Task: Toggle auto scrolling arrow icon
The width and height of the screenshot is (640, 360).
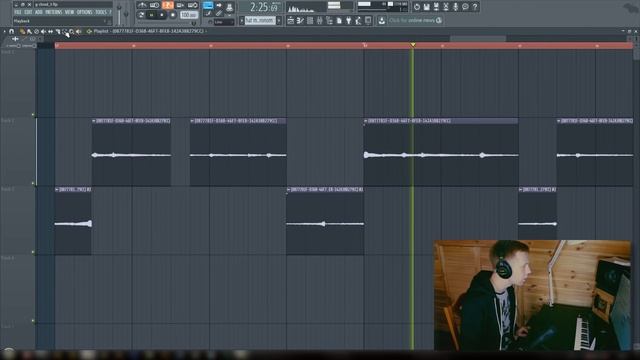Action: [x=219, y=5]
